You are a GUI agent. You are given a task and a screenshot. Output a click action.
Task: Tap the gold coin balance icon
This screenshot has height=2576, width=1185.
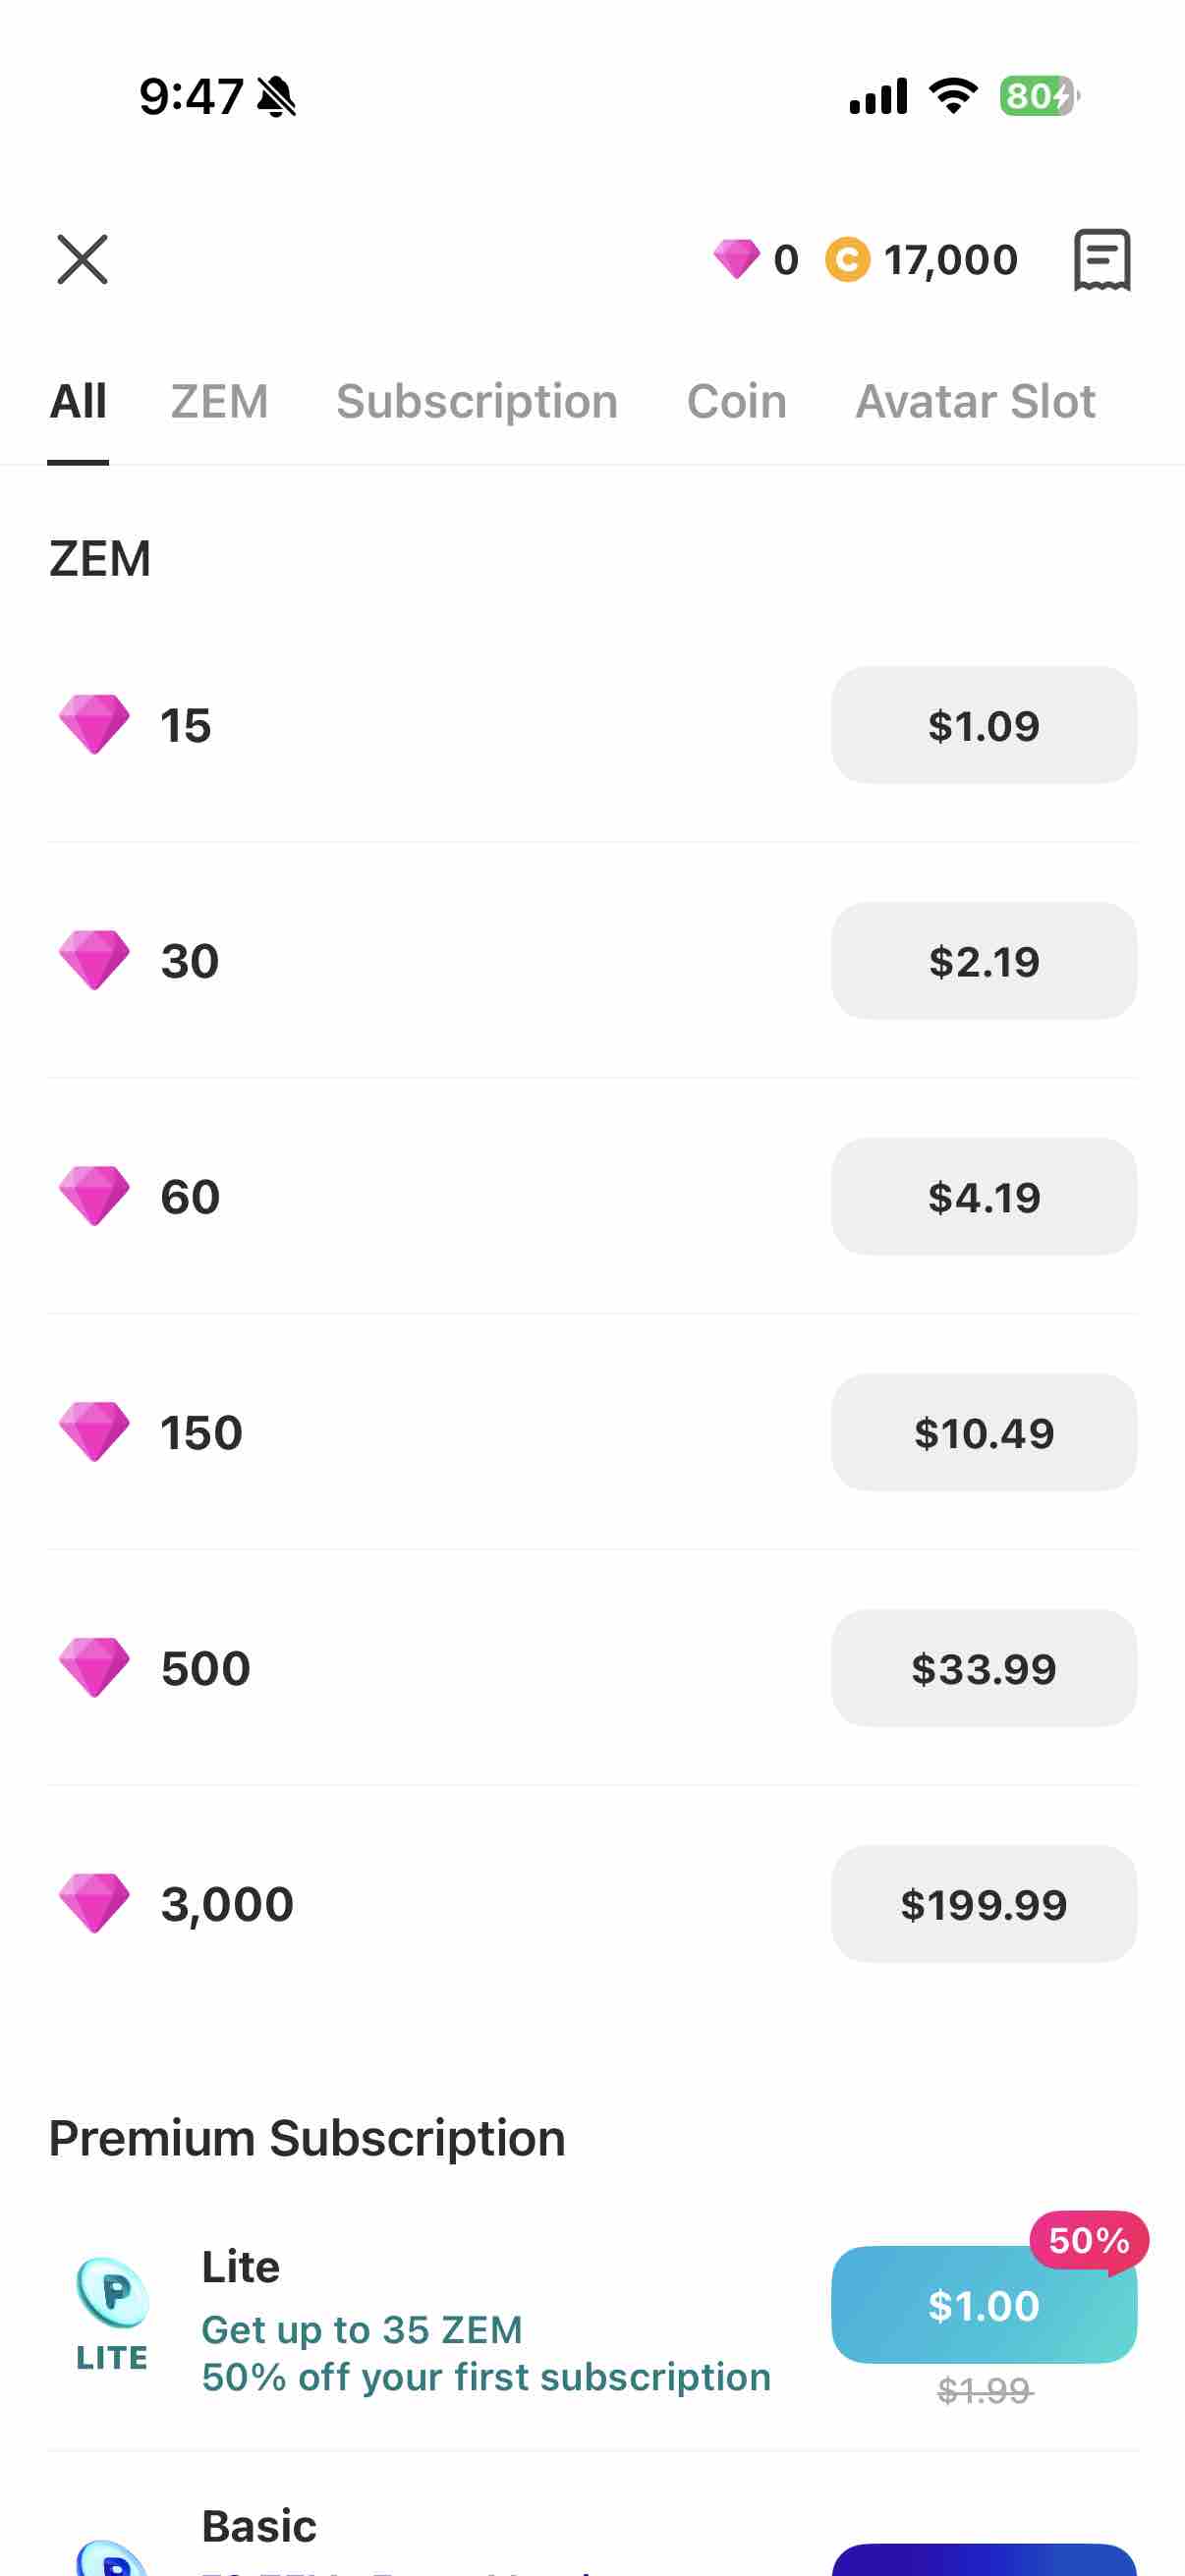[x=847, y=260]
